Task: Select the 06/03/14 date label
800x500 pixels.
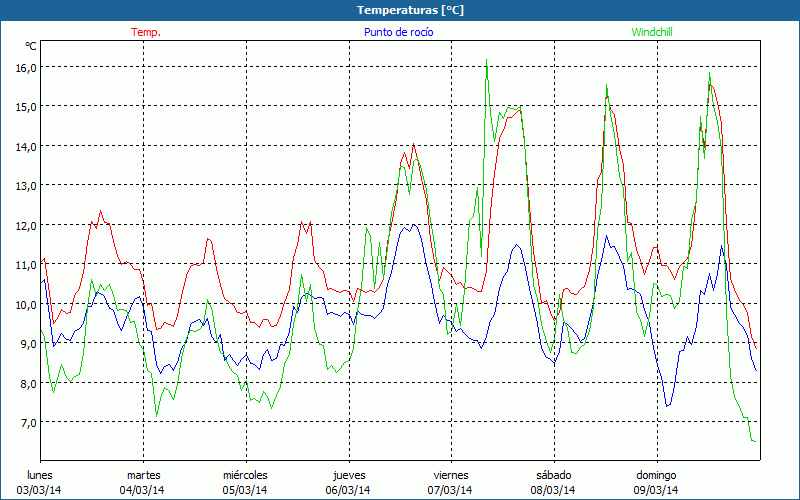Action: pyautogui.click(x=348, y=490)
